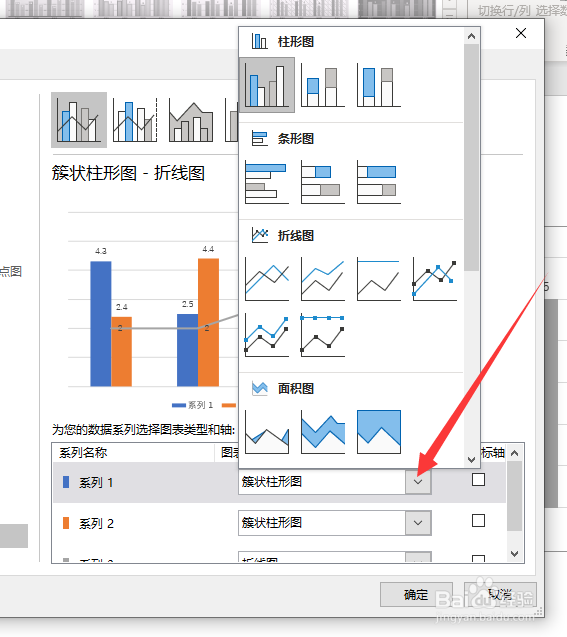The image size is (567, 637).
Task: Select the basic area chart icon
Action: coord(267,431)
